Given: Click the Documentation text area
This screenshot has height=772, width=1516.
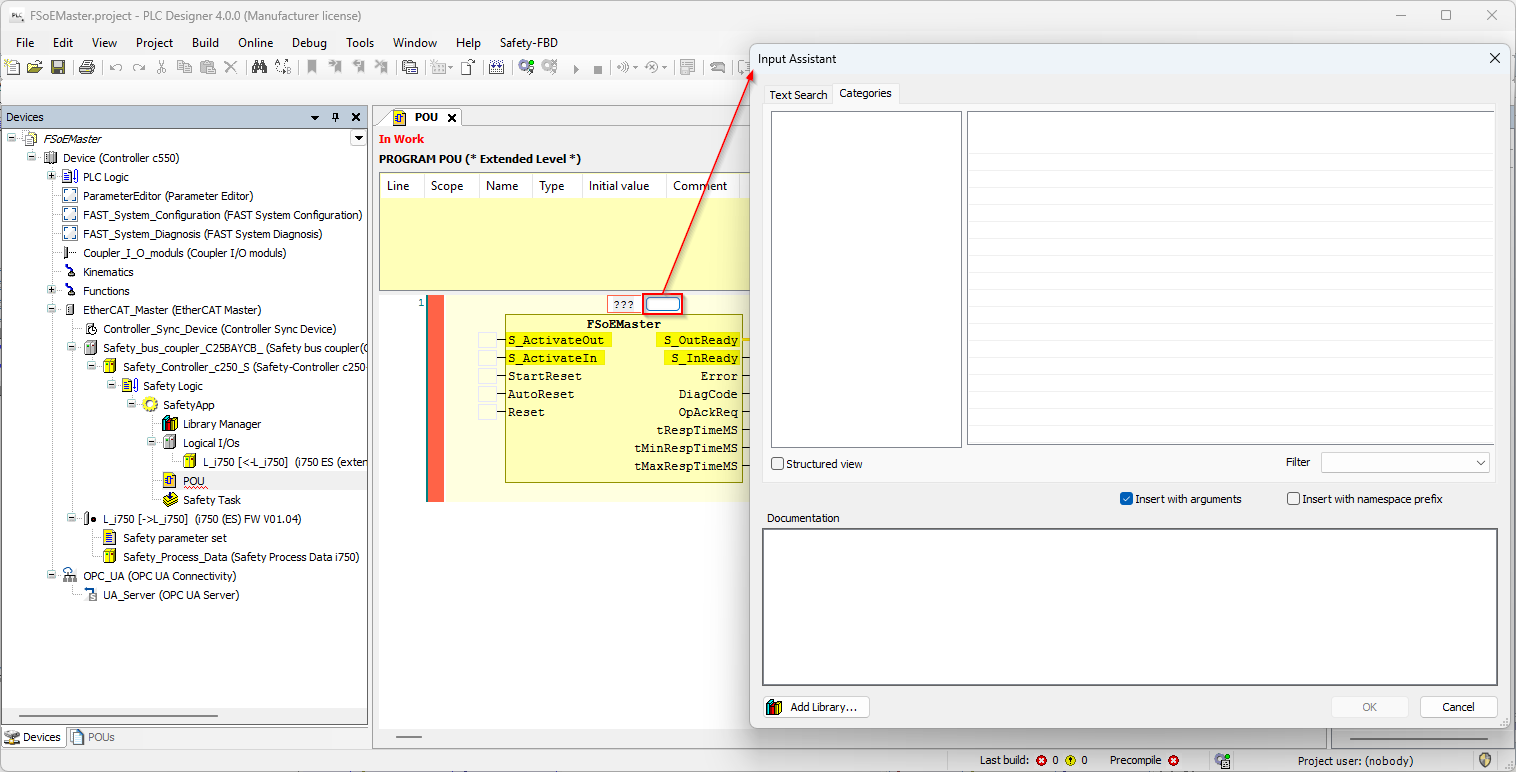Looking at the screenshot, I should 1129,606.
